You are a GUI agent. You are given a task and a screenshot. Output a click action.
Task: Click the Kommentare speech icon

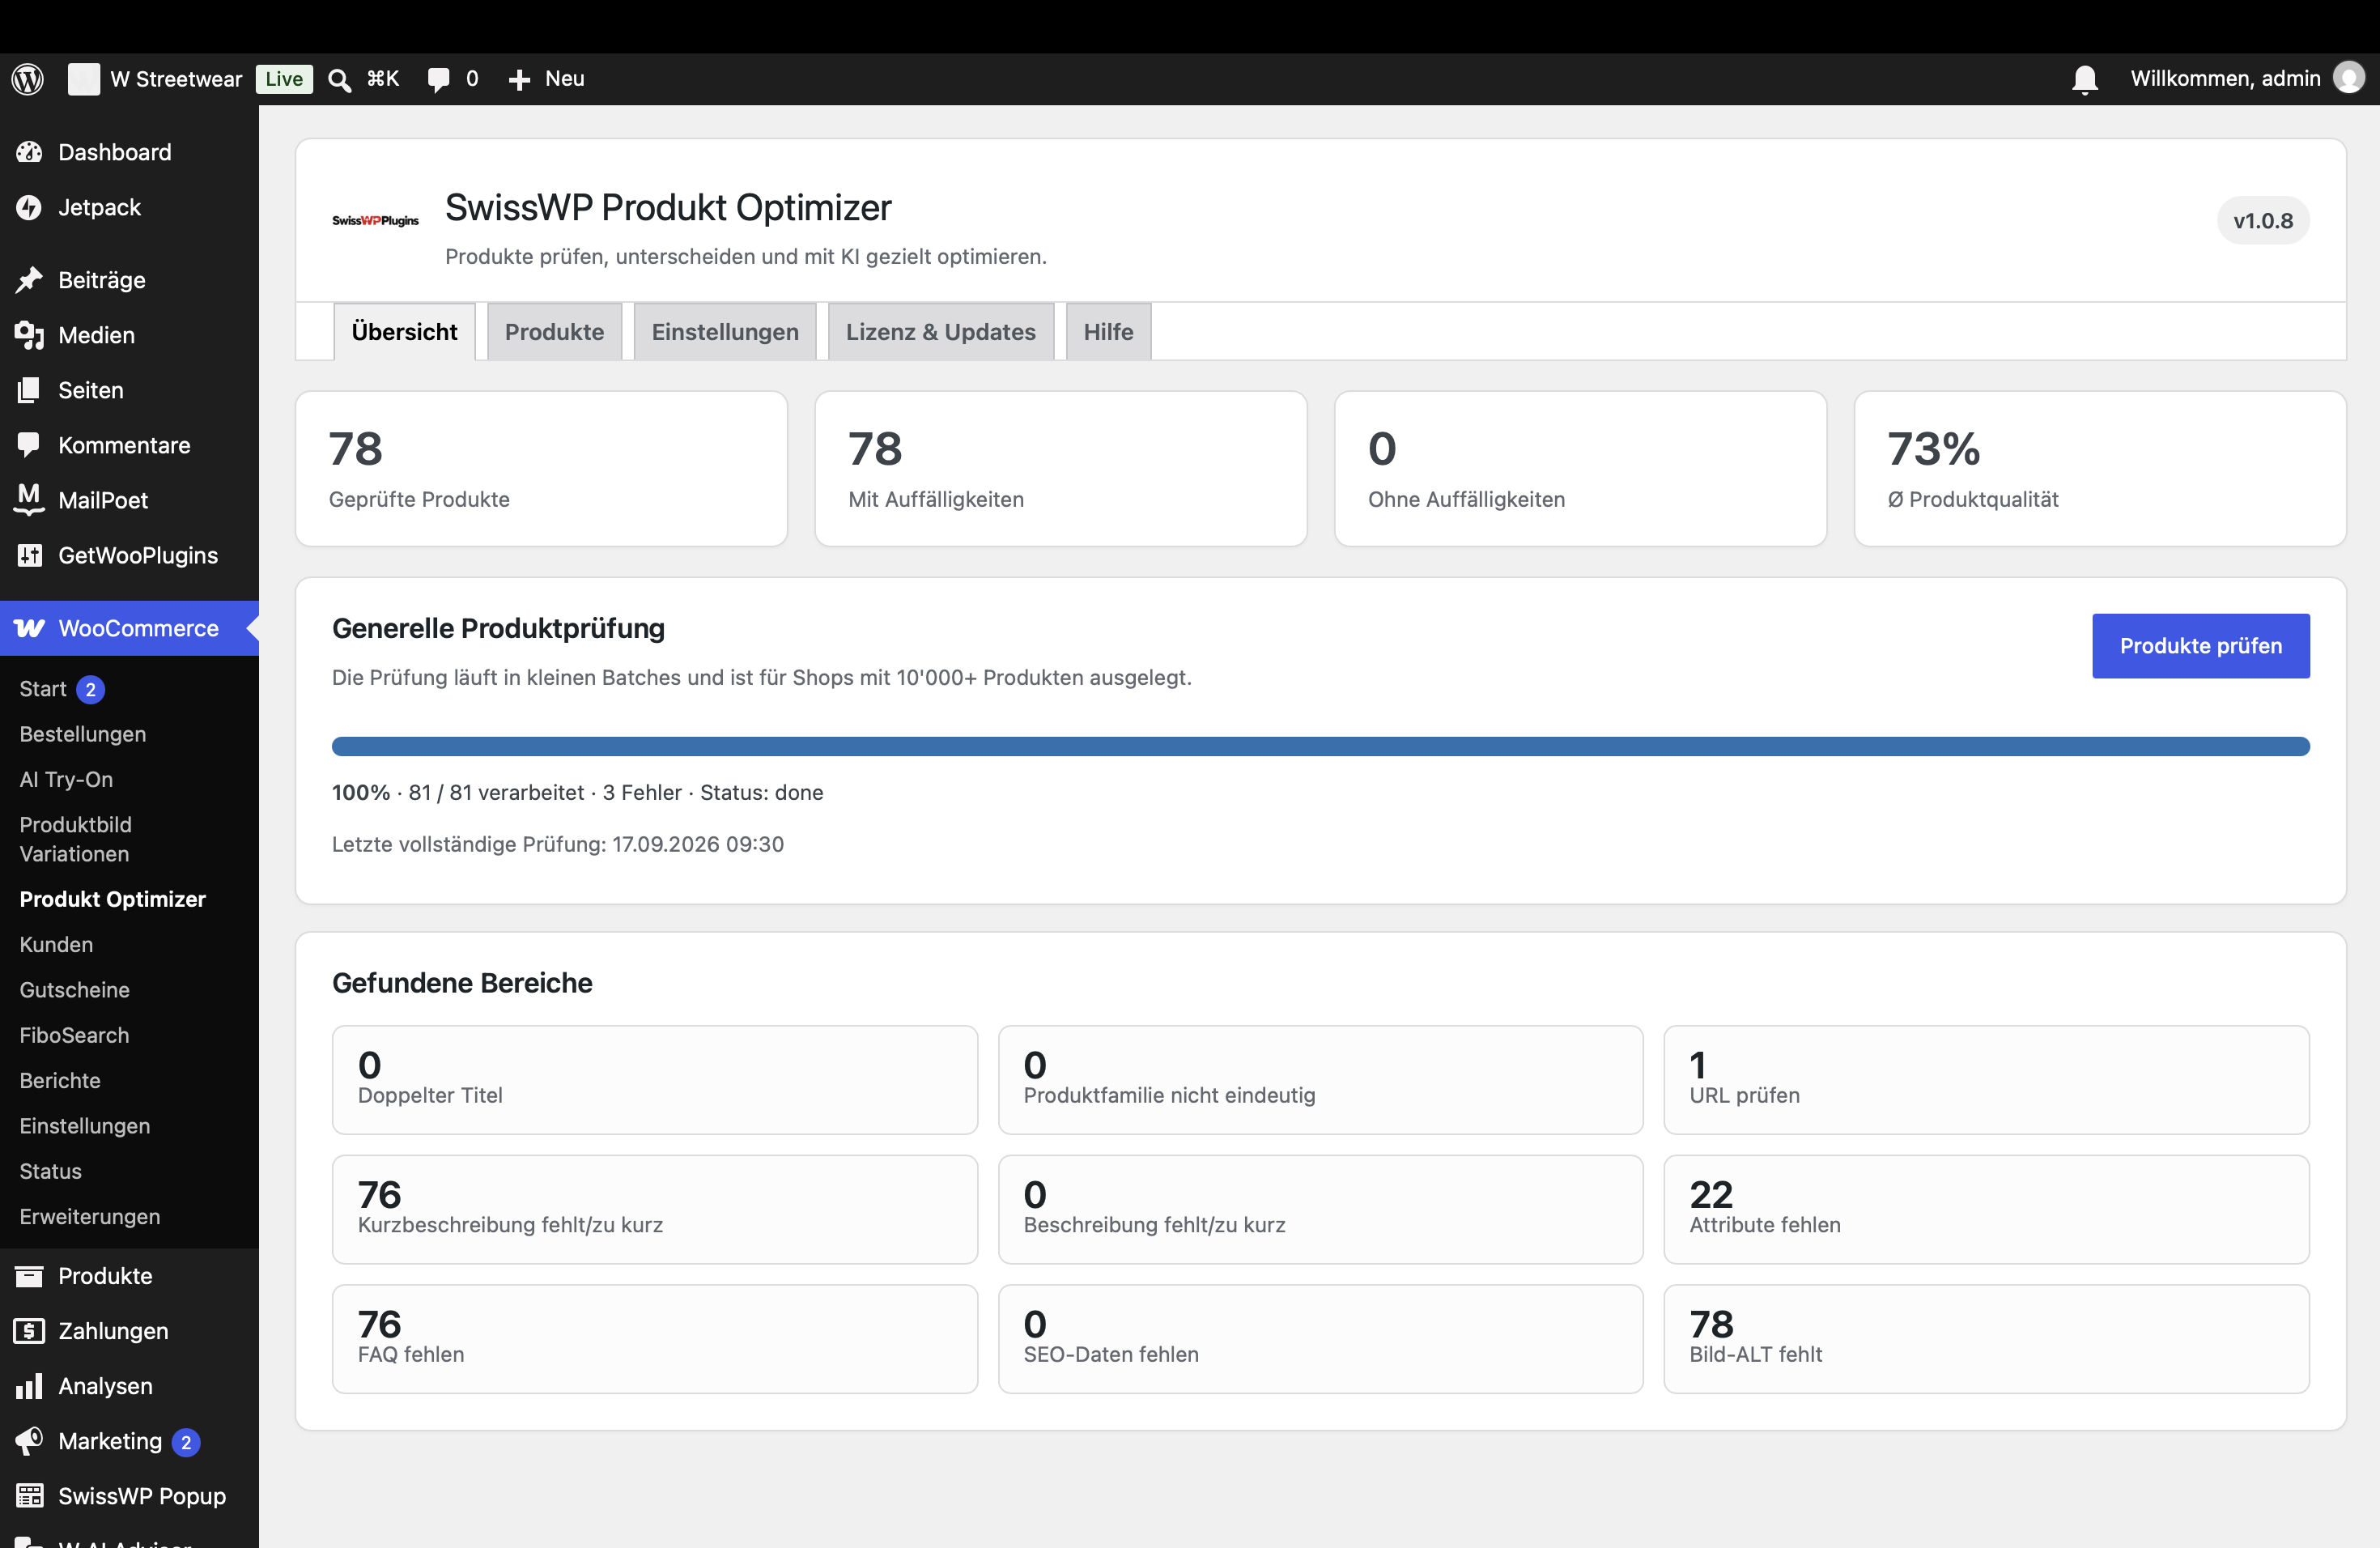point(29,445)
